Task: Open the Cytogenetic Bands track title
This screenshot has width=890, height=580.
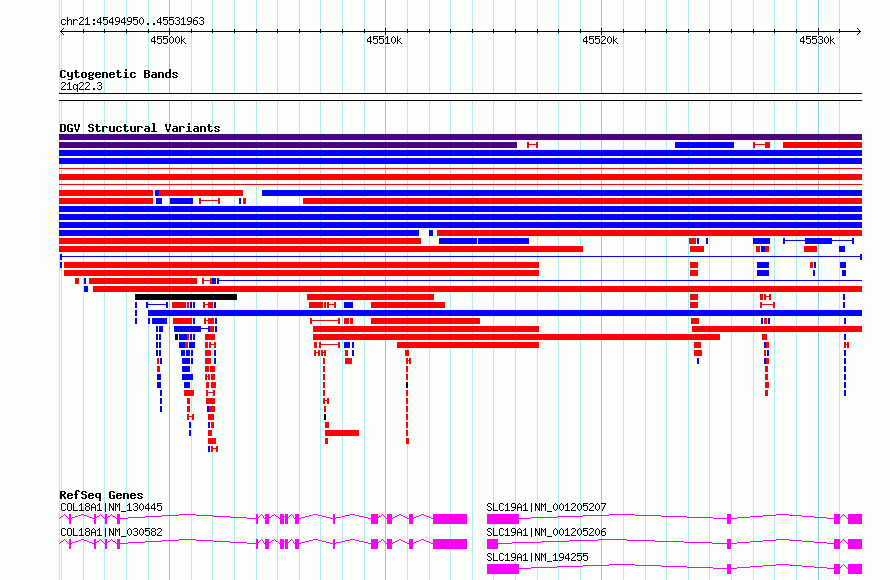Action: (x=119, y=74)
